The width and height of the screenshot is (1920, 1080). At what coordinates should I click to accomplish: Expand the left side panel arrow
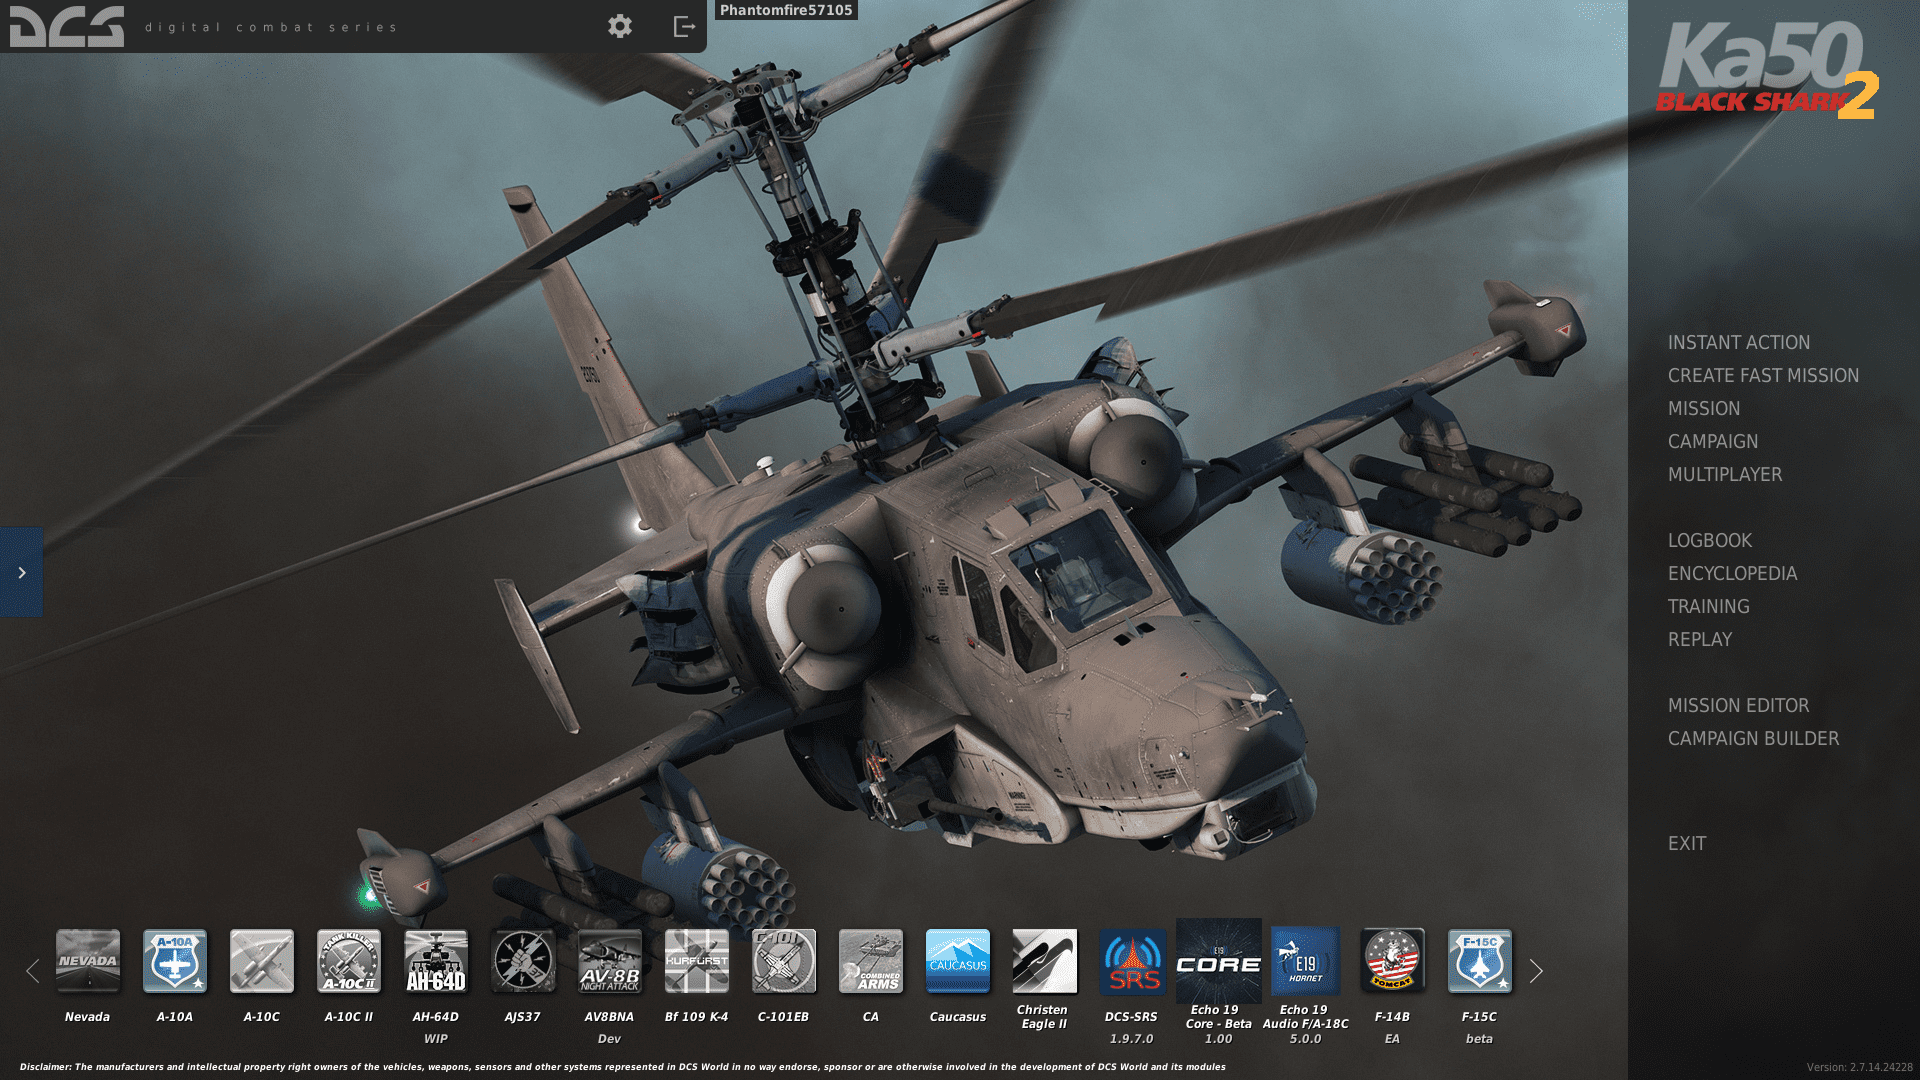22,573
